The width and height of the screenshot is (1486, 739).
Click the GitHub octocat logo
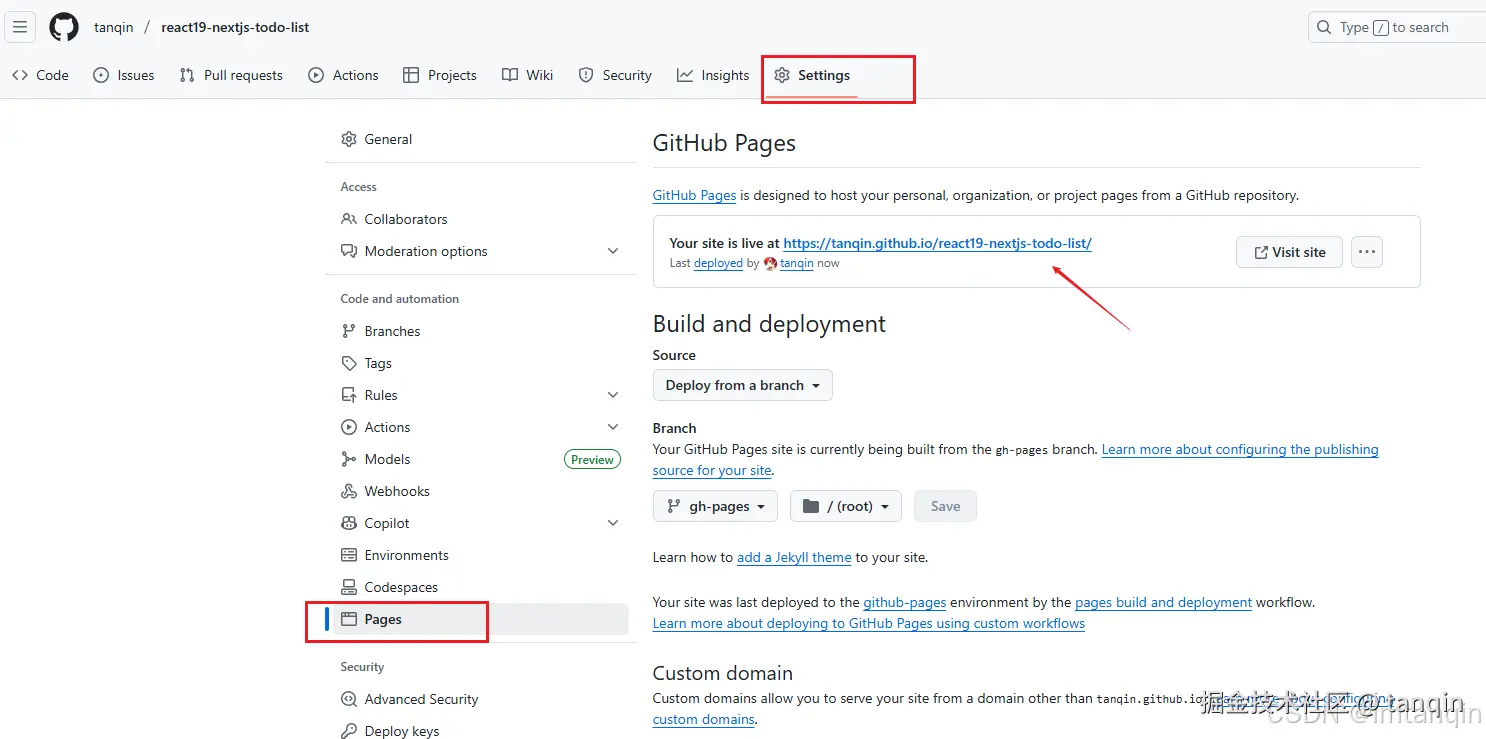[x=64, y=27]
